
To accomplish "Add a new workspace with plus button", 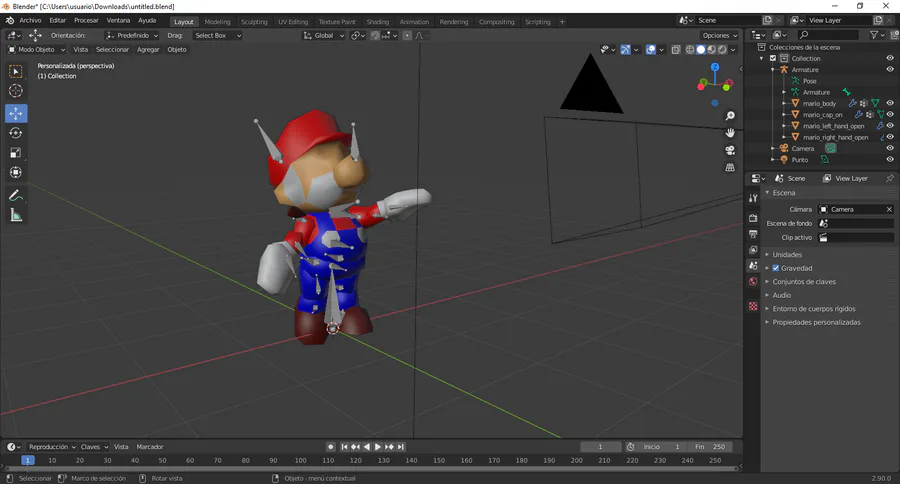I will coord(562,22).
